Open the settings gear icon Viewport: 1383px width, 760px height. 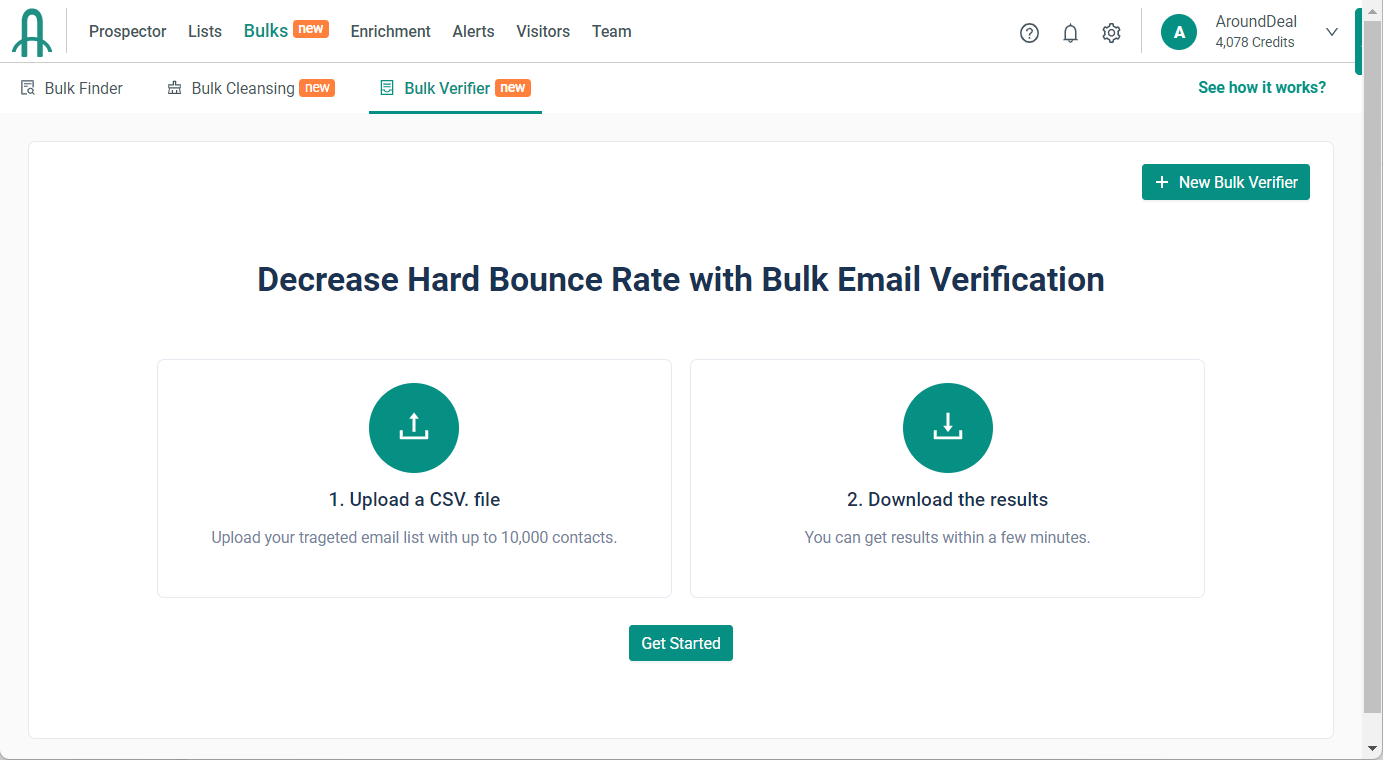(x=1111, y=33)
